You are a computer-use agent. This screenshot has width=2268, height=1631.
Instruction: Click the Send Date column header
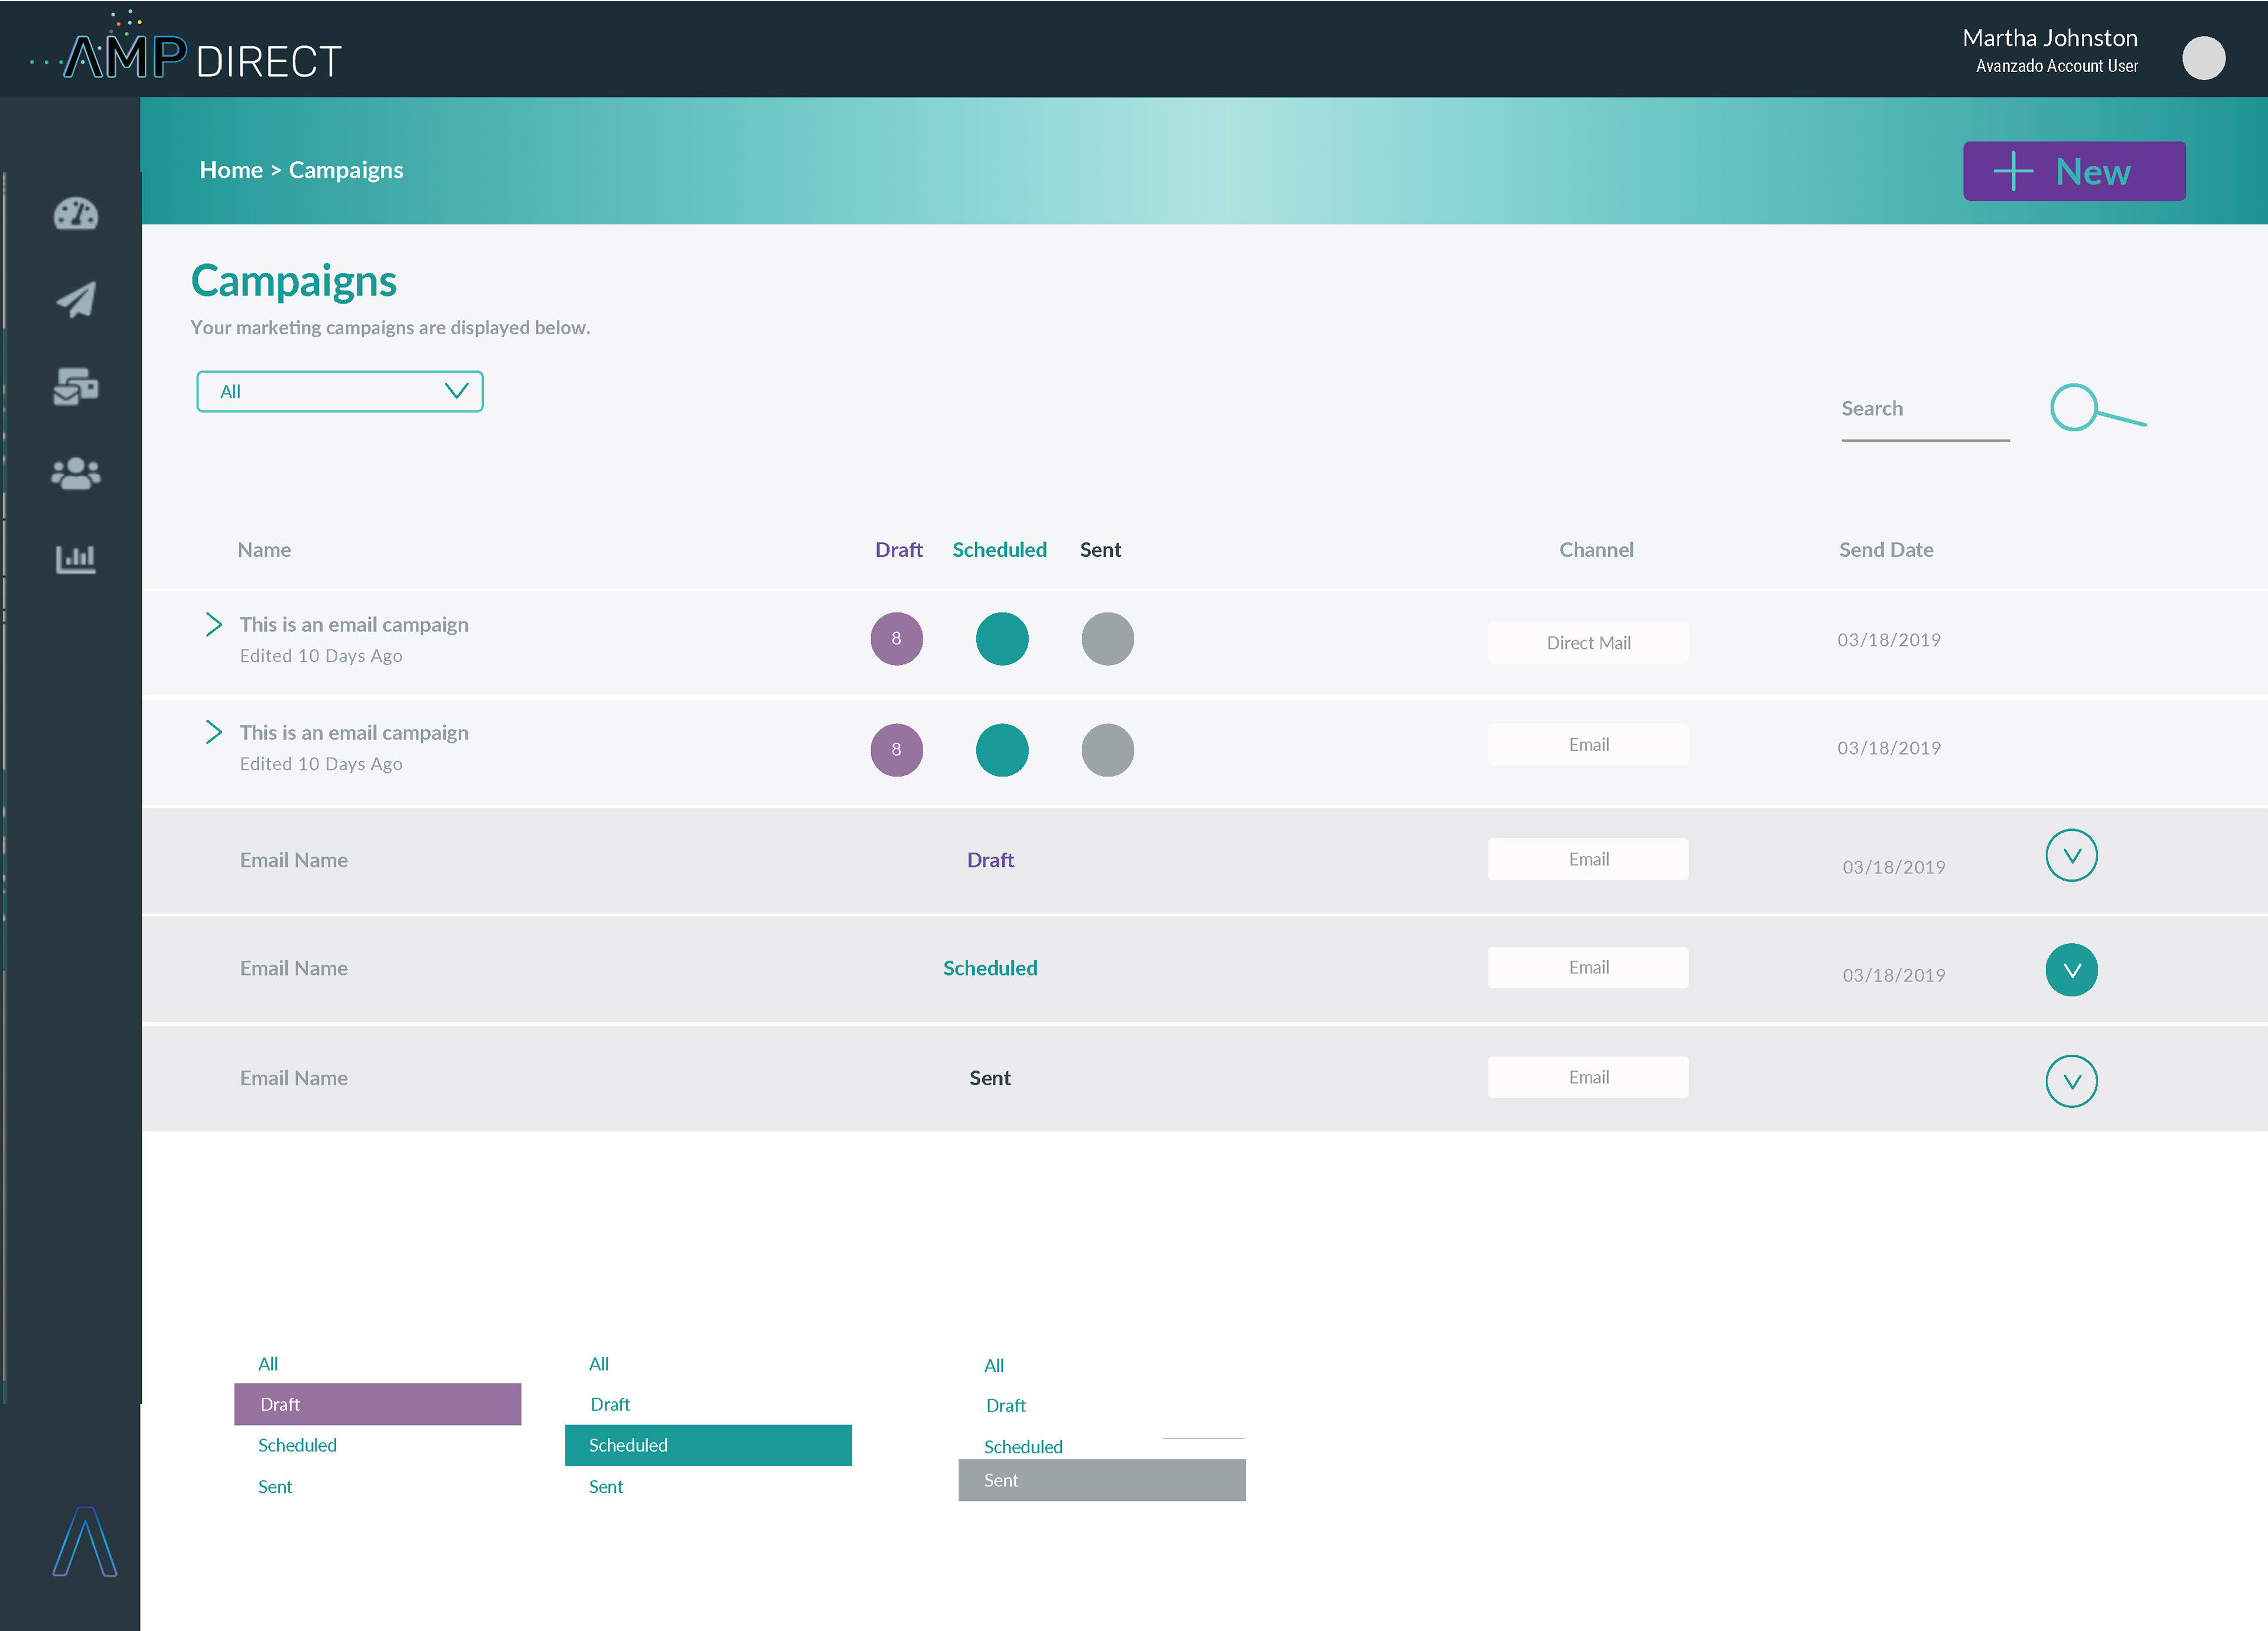[1886, 550]
